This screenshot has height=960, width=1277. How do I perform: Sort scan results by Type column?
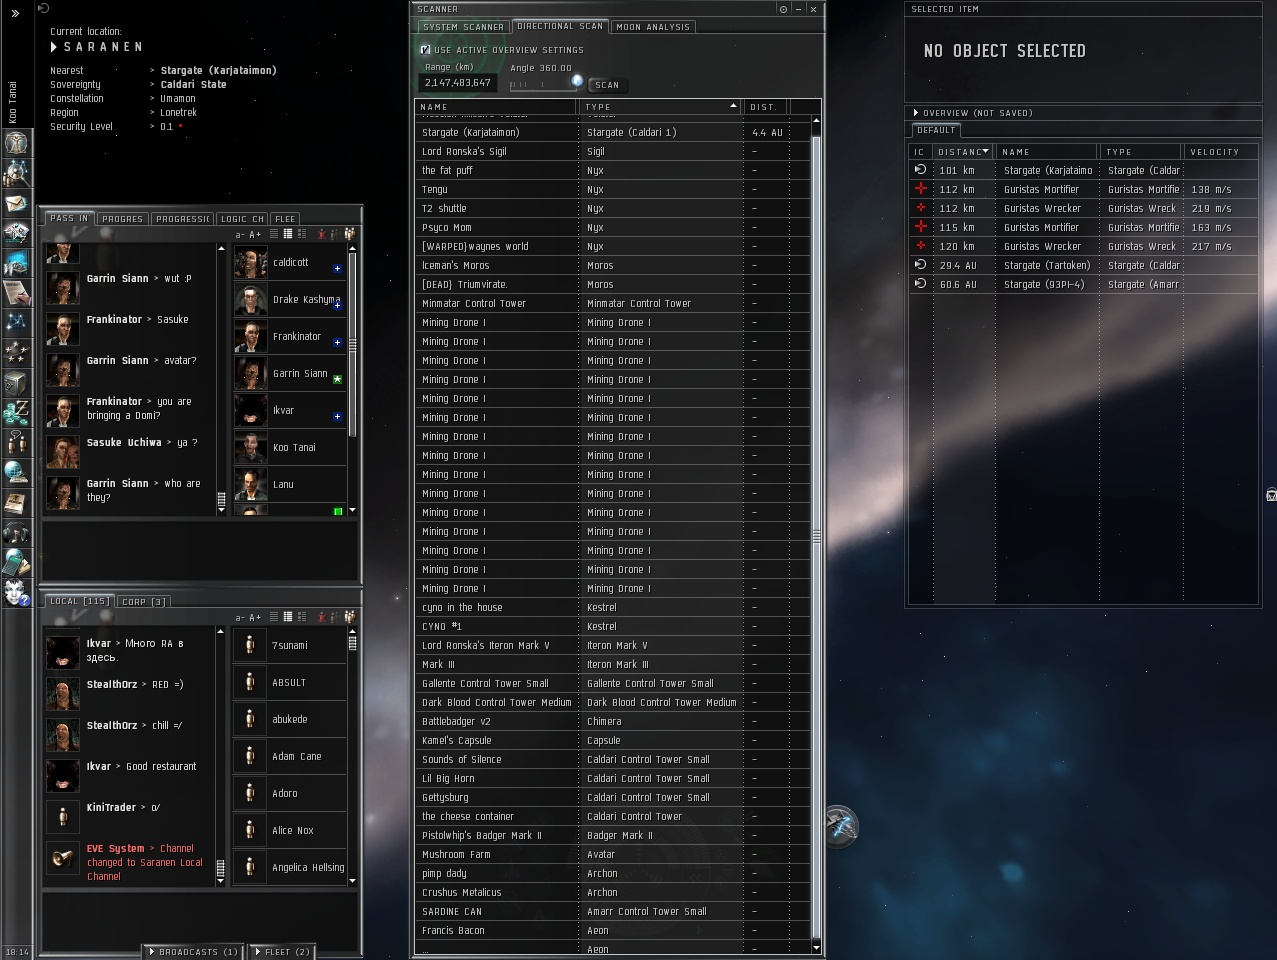click(x=662, y=106)
